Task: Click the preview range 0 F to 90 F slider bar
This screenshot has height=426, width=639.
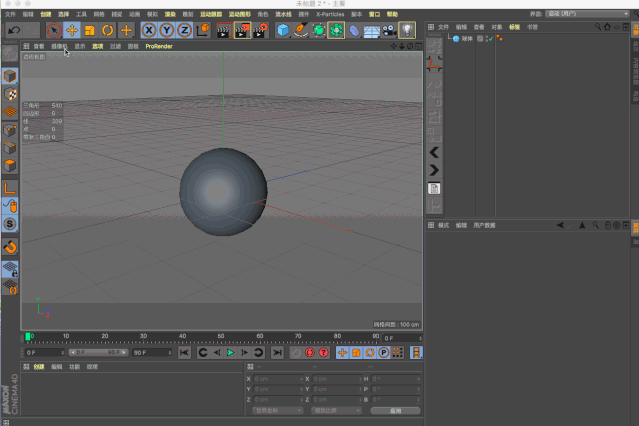Action: (x=98, y=353)
